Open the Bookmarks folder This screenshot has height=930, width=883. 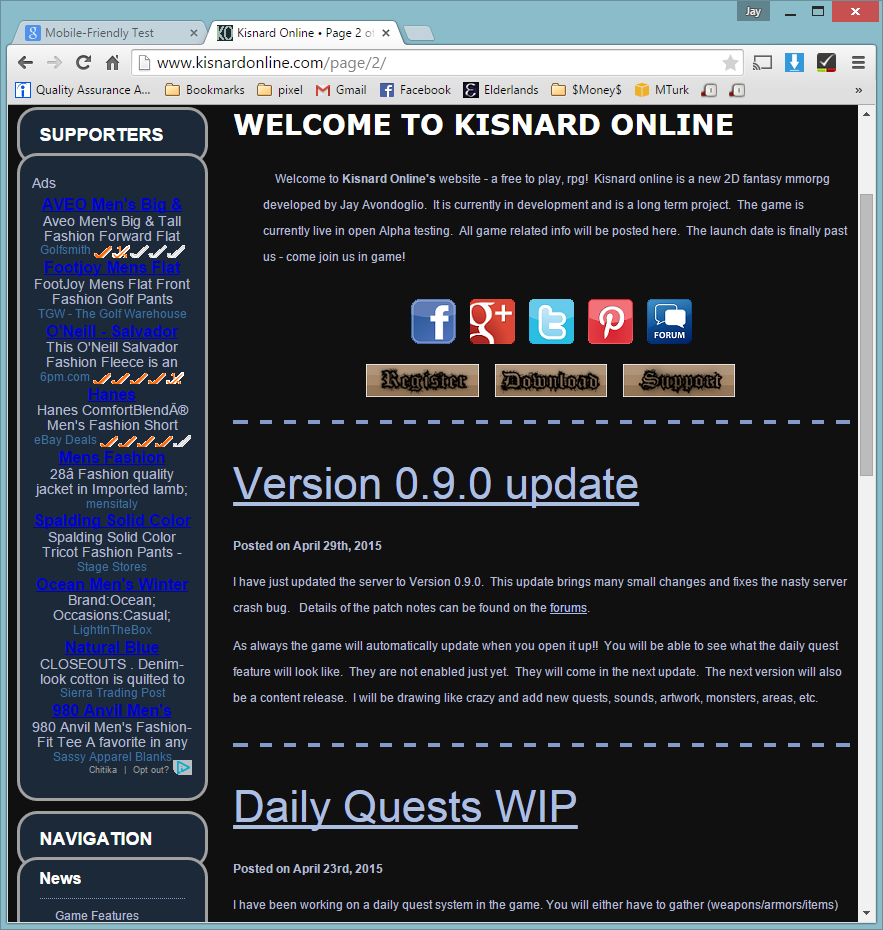click(205, 90)
